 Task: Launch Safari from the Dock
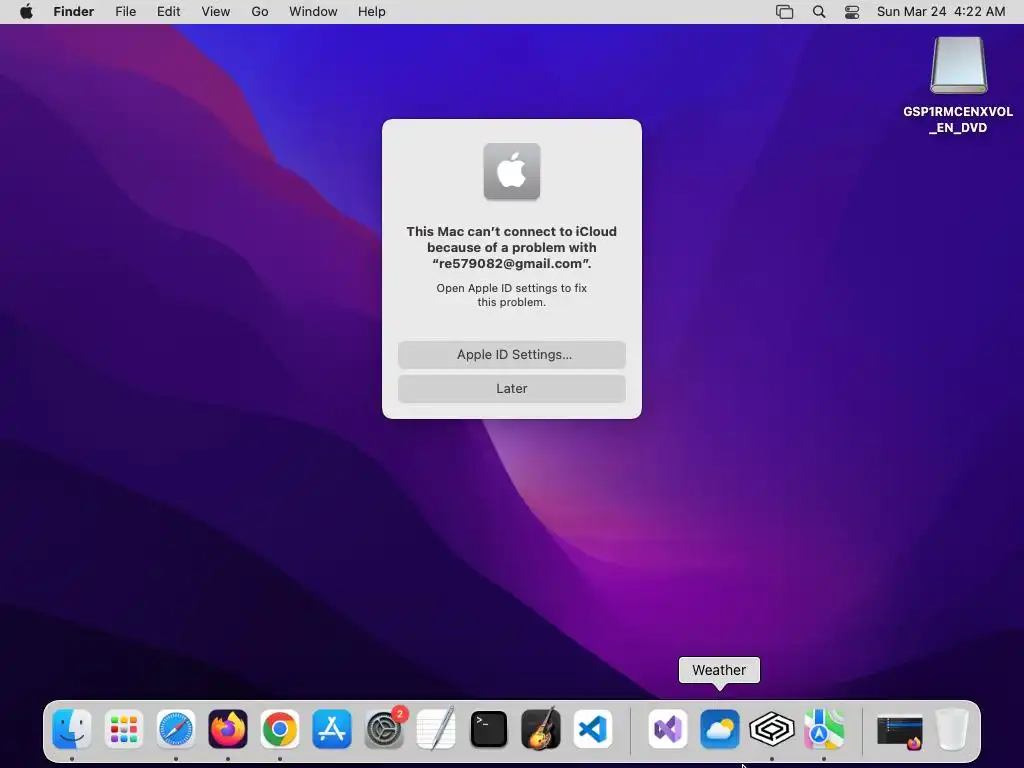point(176,729)
